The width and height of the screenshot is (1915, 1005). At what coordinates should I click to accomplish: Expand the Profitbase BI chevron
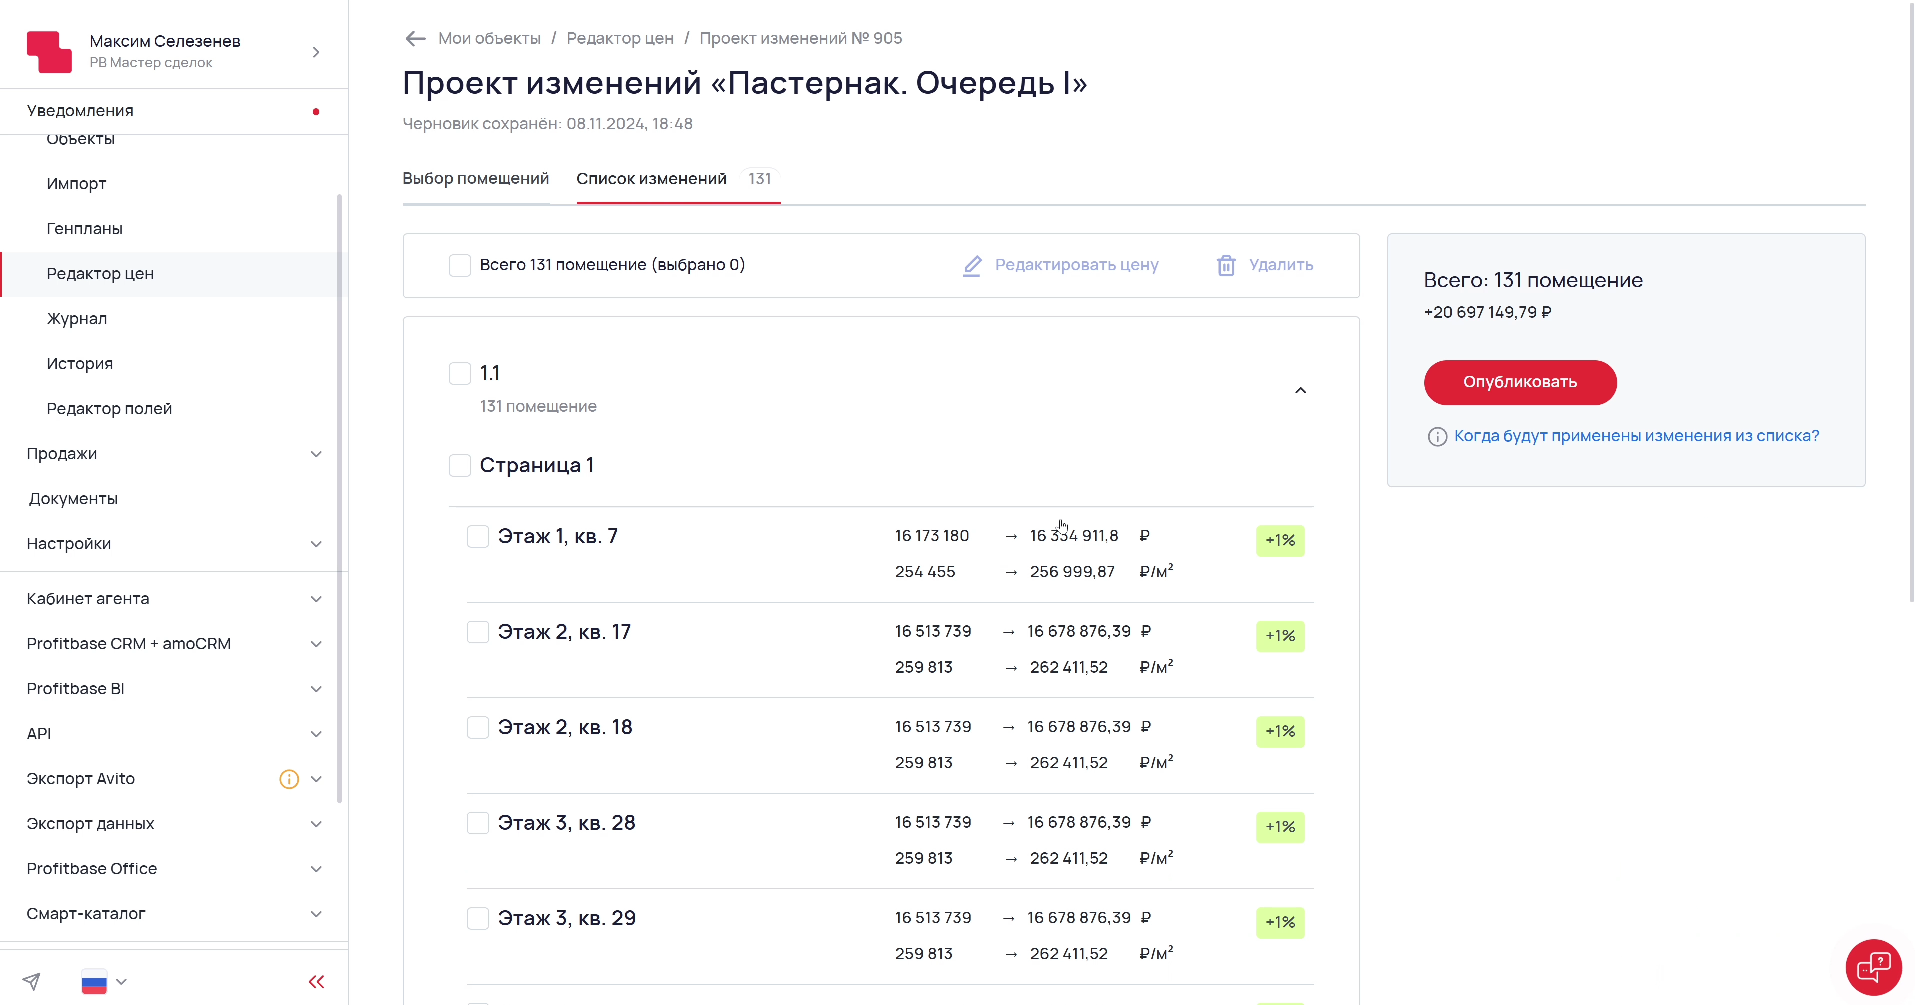point(316,689)
